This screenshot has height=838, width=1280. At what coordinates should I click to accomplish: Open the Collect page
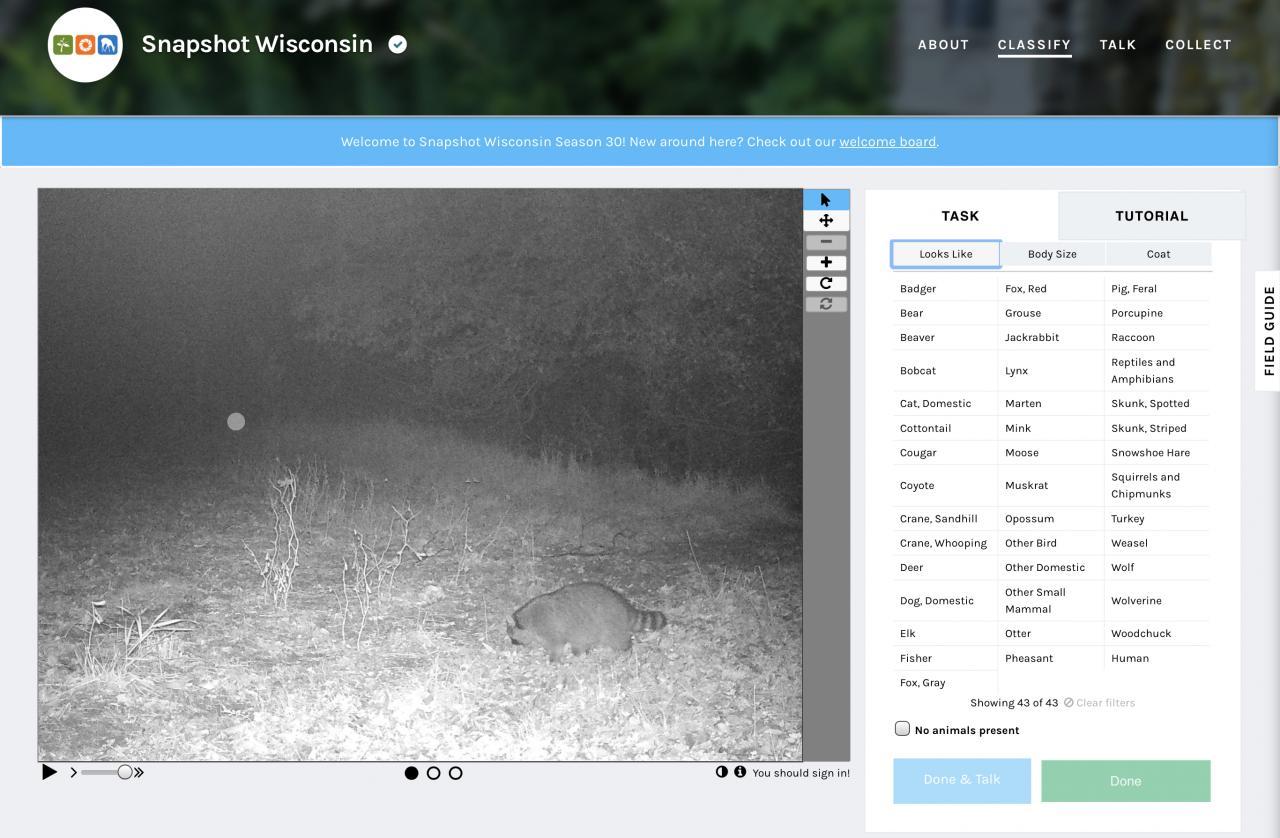tap(1198, 45)
